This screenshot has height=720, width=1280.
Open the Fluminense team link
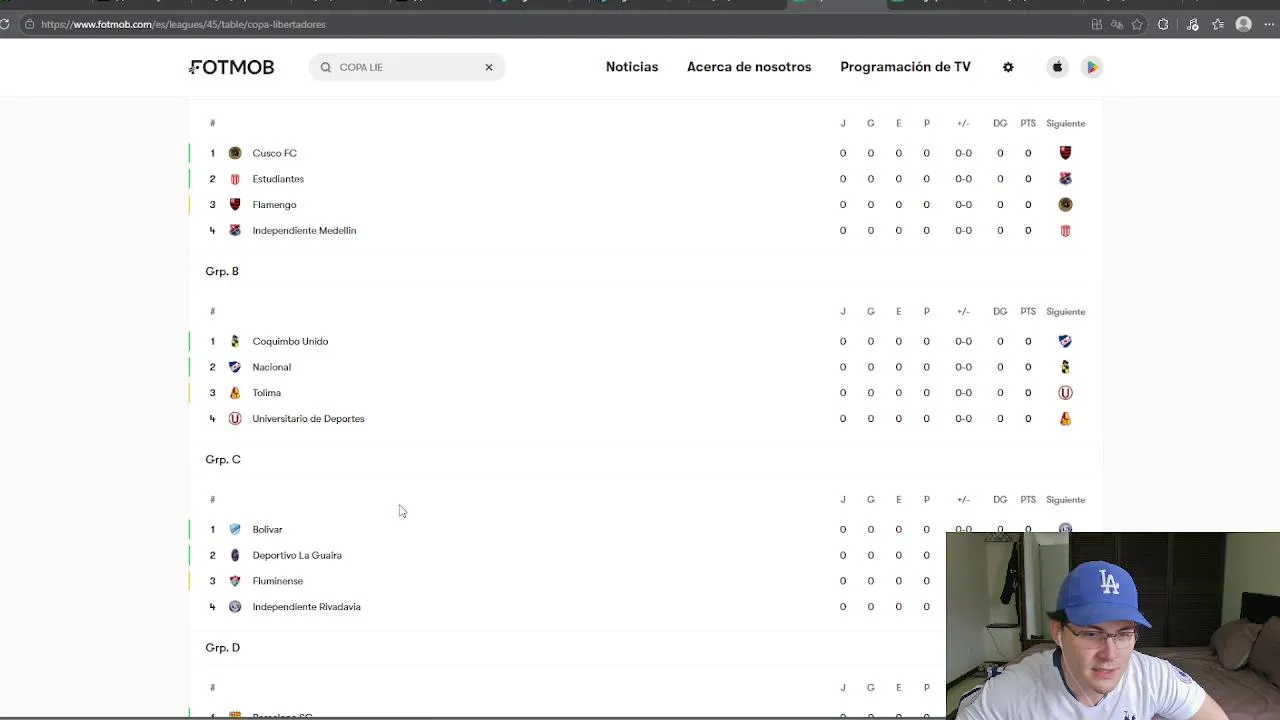pyautogui.click(x=277, y=581)
